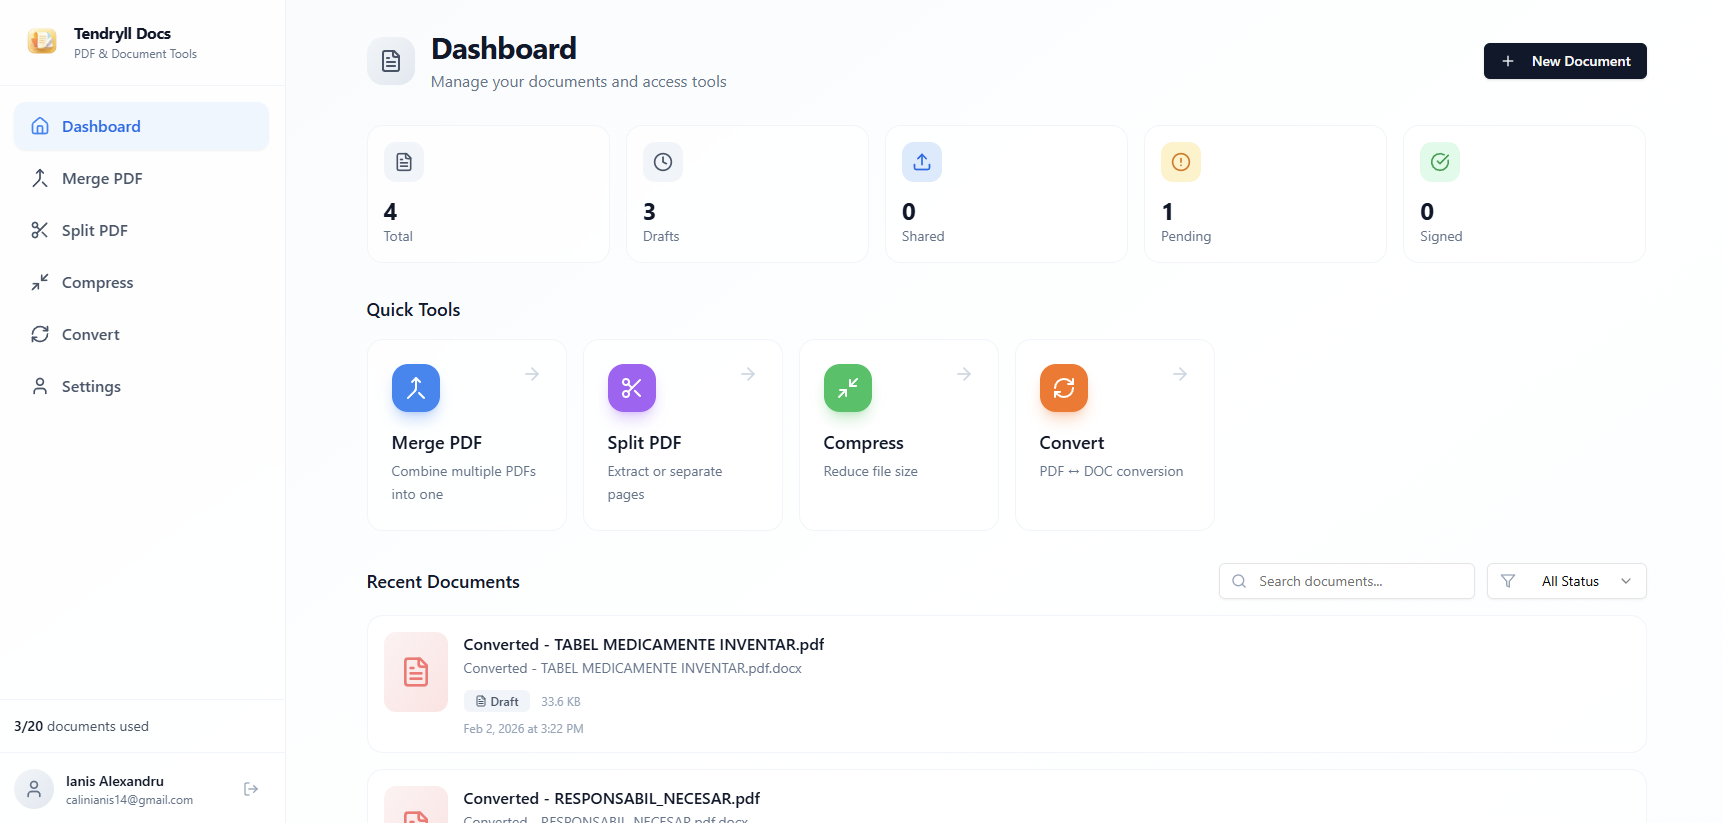Screen dimensions: 1723x823
Task: Go to Settings in the sidebar
Action: (x=91, y=386)
